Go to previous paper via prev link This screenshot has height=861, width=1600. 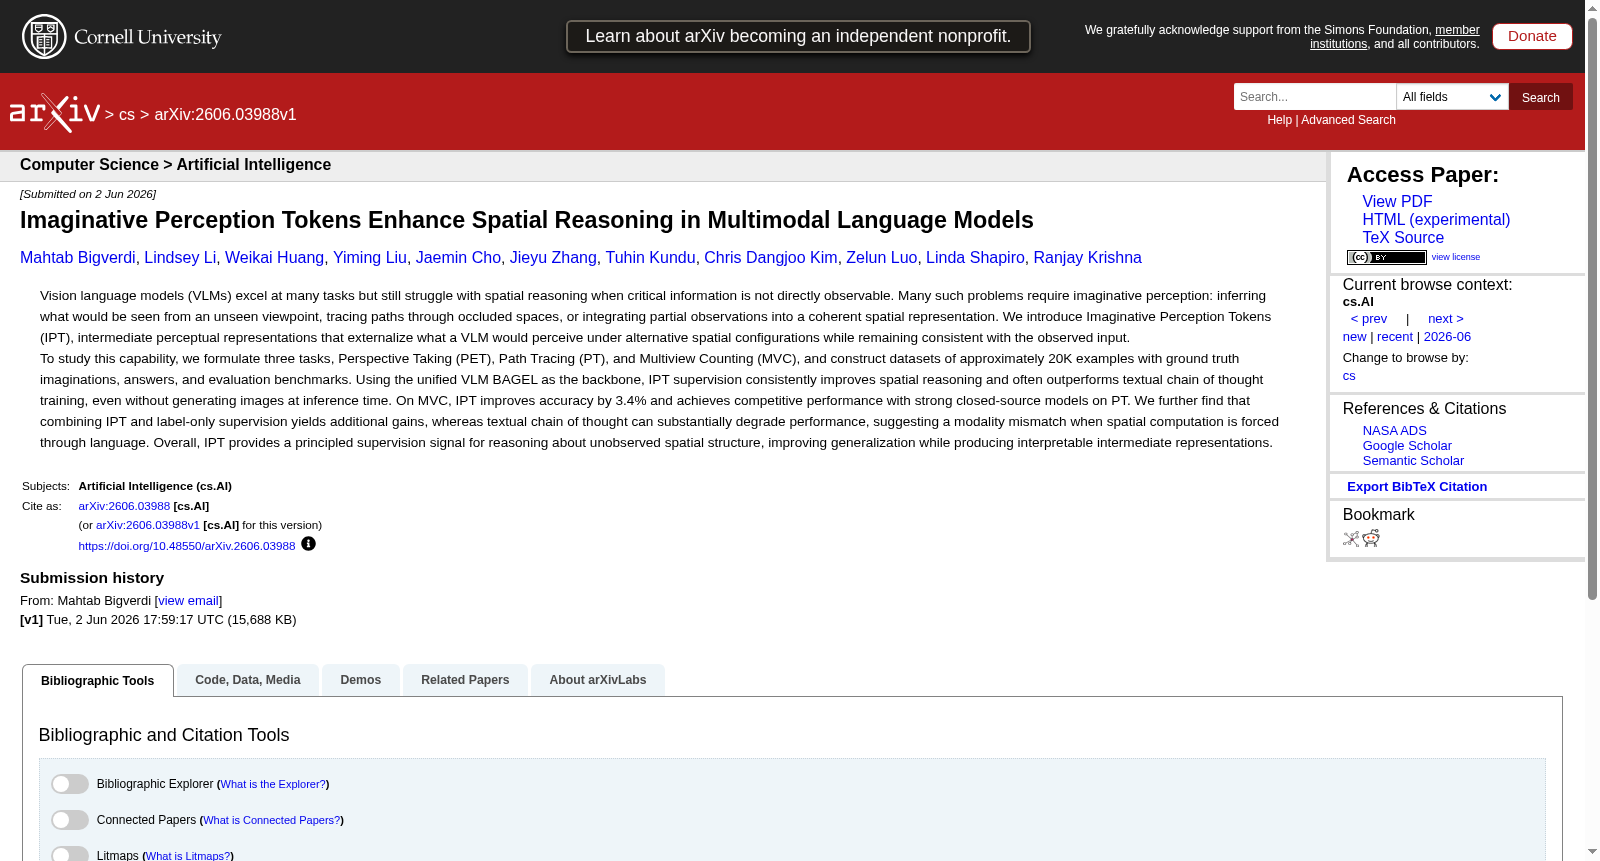point(1369,319)
